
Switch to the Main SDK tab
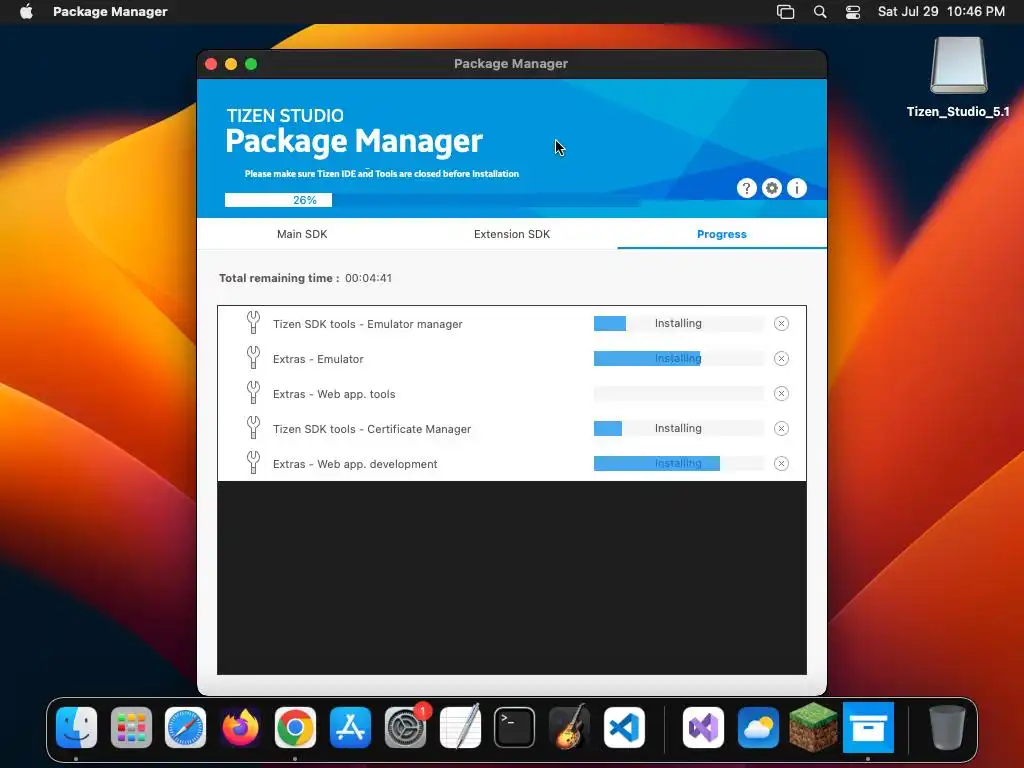302,234
